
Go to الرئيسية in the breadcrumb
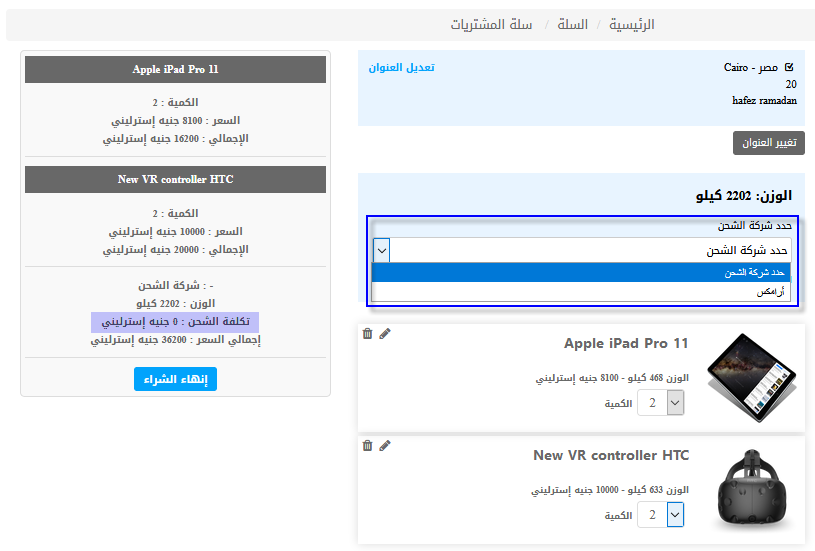(x=632, y=24)
